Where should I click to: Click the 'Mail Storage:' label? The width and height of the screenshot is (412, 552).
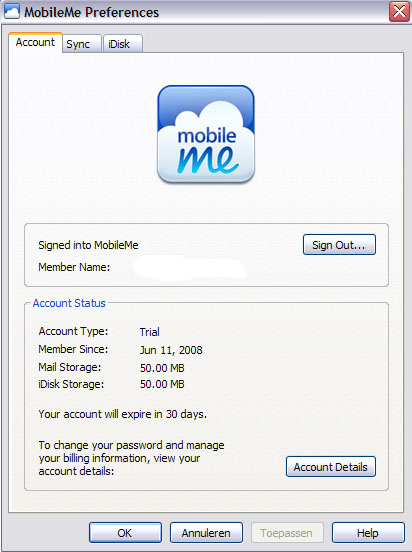(70, 367)
